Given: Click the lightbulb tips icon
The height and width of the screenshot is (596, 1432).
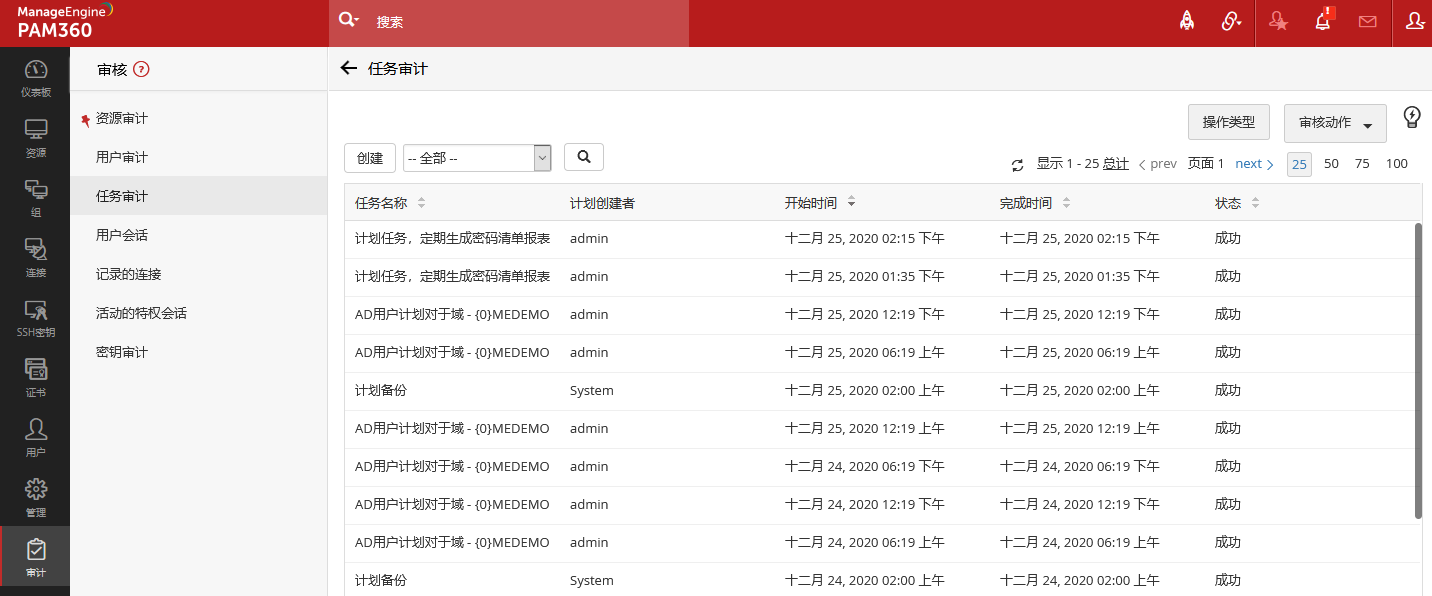Looking at the screenshot, I should pyautogui.click(x=1412, y=117).
